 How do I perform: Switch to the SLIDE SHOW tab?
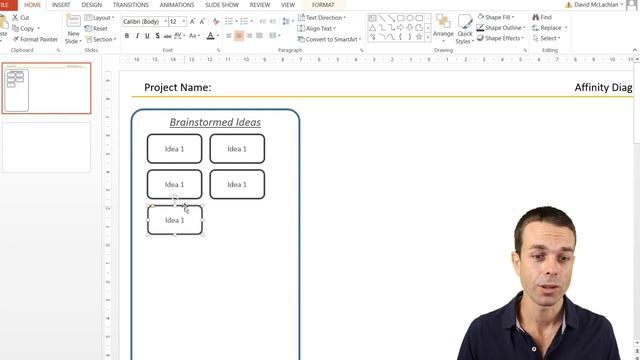point(222,5)
